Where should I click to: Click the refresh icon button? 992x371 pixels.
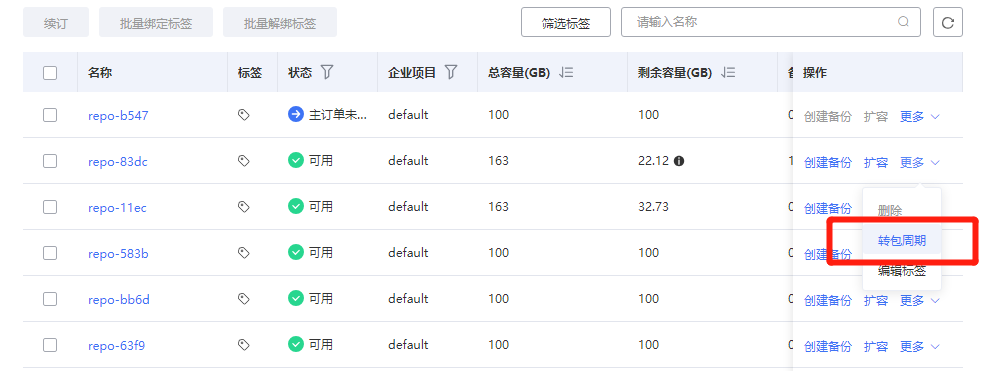coord(948,23)
